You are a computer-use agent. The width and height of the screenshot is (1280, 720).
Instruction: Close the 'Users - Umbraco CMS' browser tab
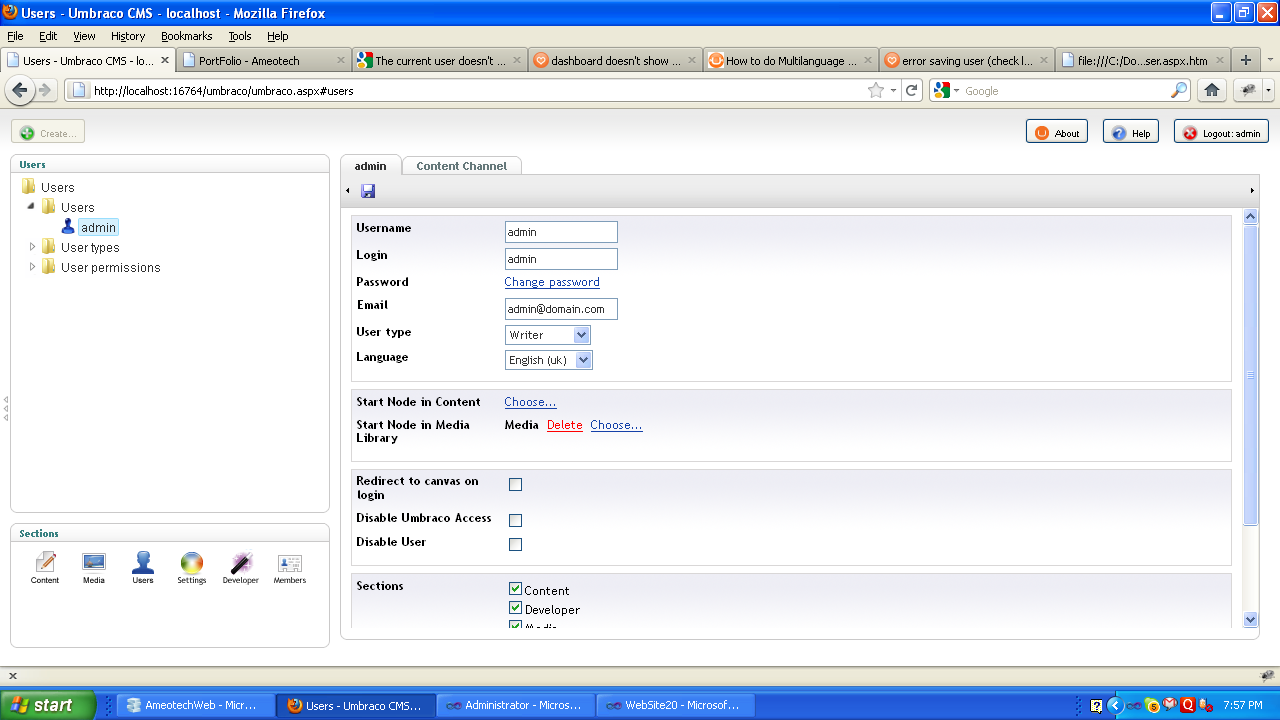(x=165, y=61)
